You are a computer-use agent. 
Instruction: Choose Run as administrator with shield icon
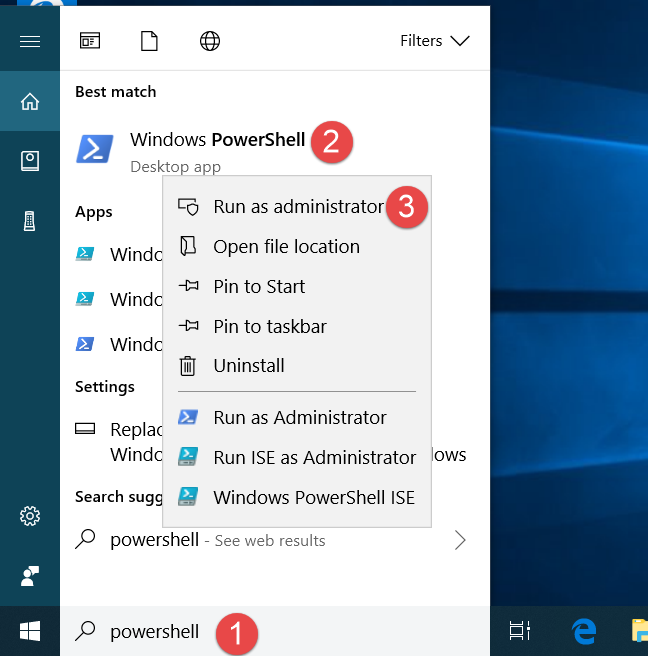pyautogui.click(x=297, y=207)
